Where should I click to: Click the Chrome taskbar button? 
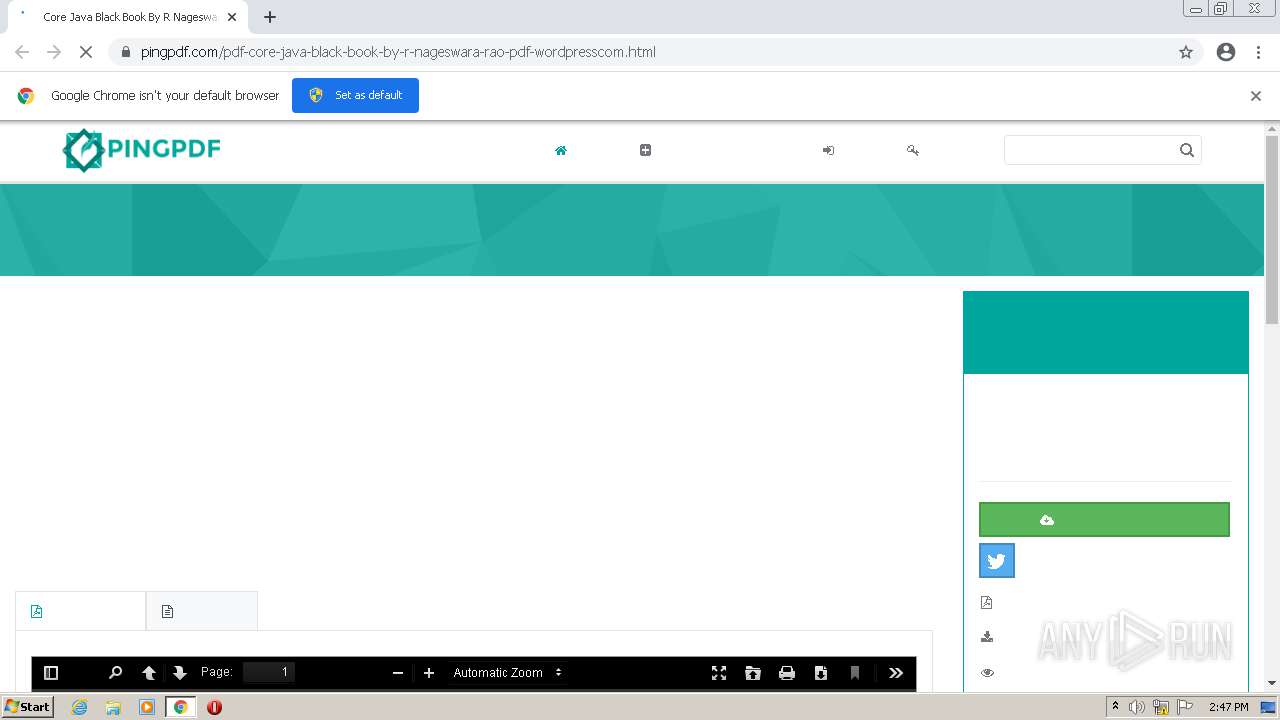pyautogui.click(x=180, y=707)
